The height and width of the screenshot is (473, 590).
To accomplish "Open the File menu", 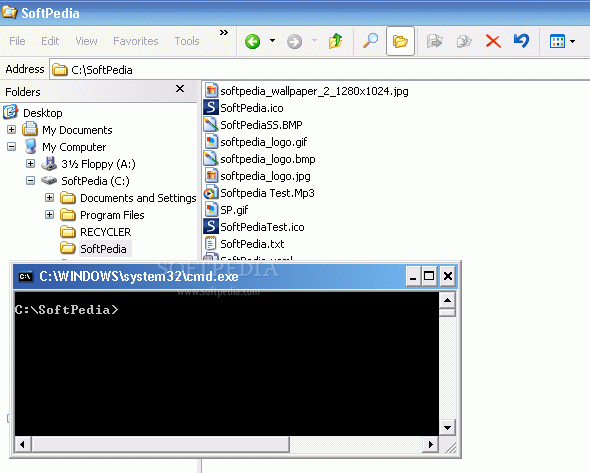I will click(x=17, y=41).
